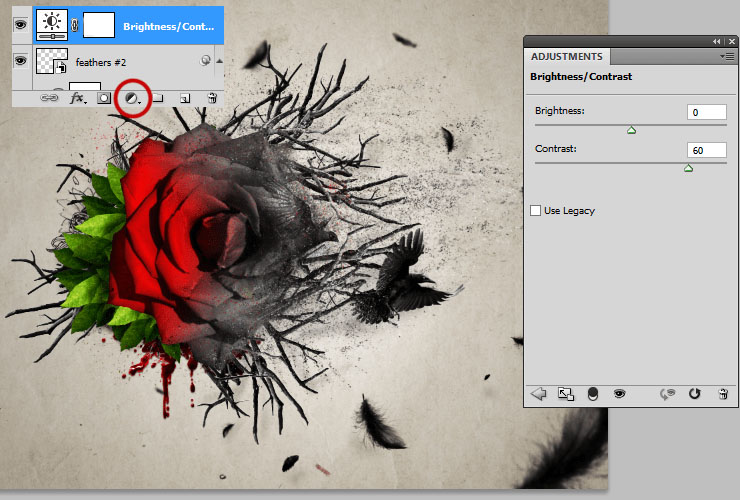This screenshot has height=500, width=740.
Task: Delete adjustment via Adjustments panel trash
Action: [x=723, y=393]
